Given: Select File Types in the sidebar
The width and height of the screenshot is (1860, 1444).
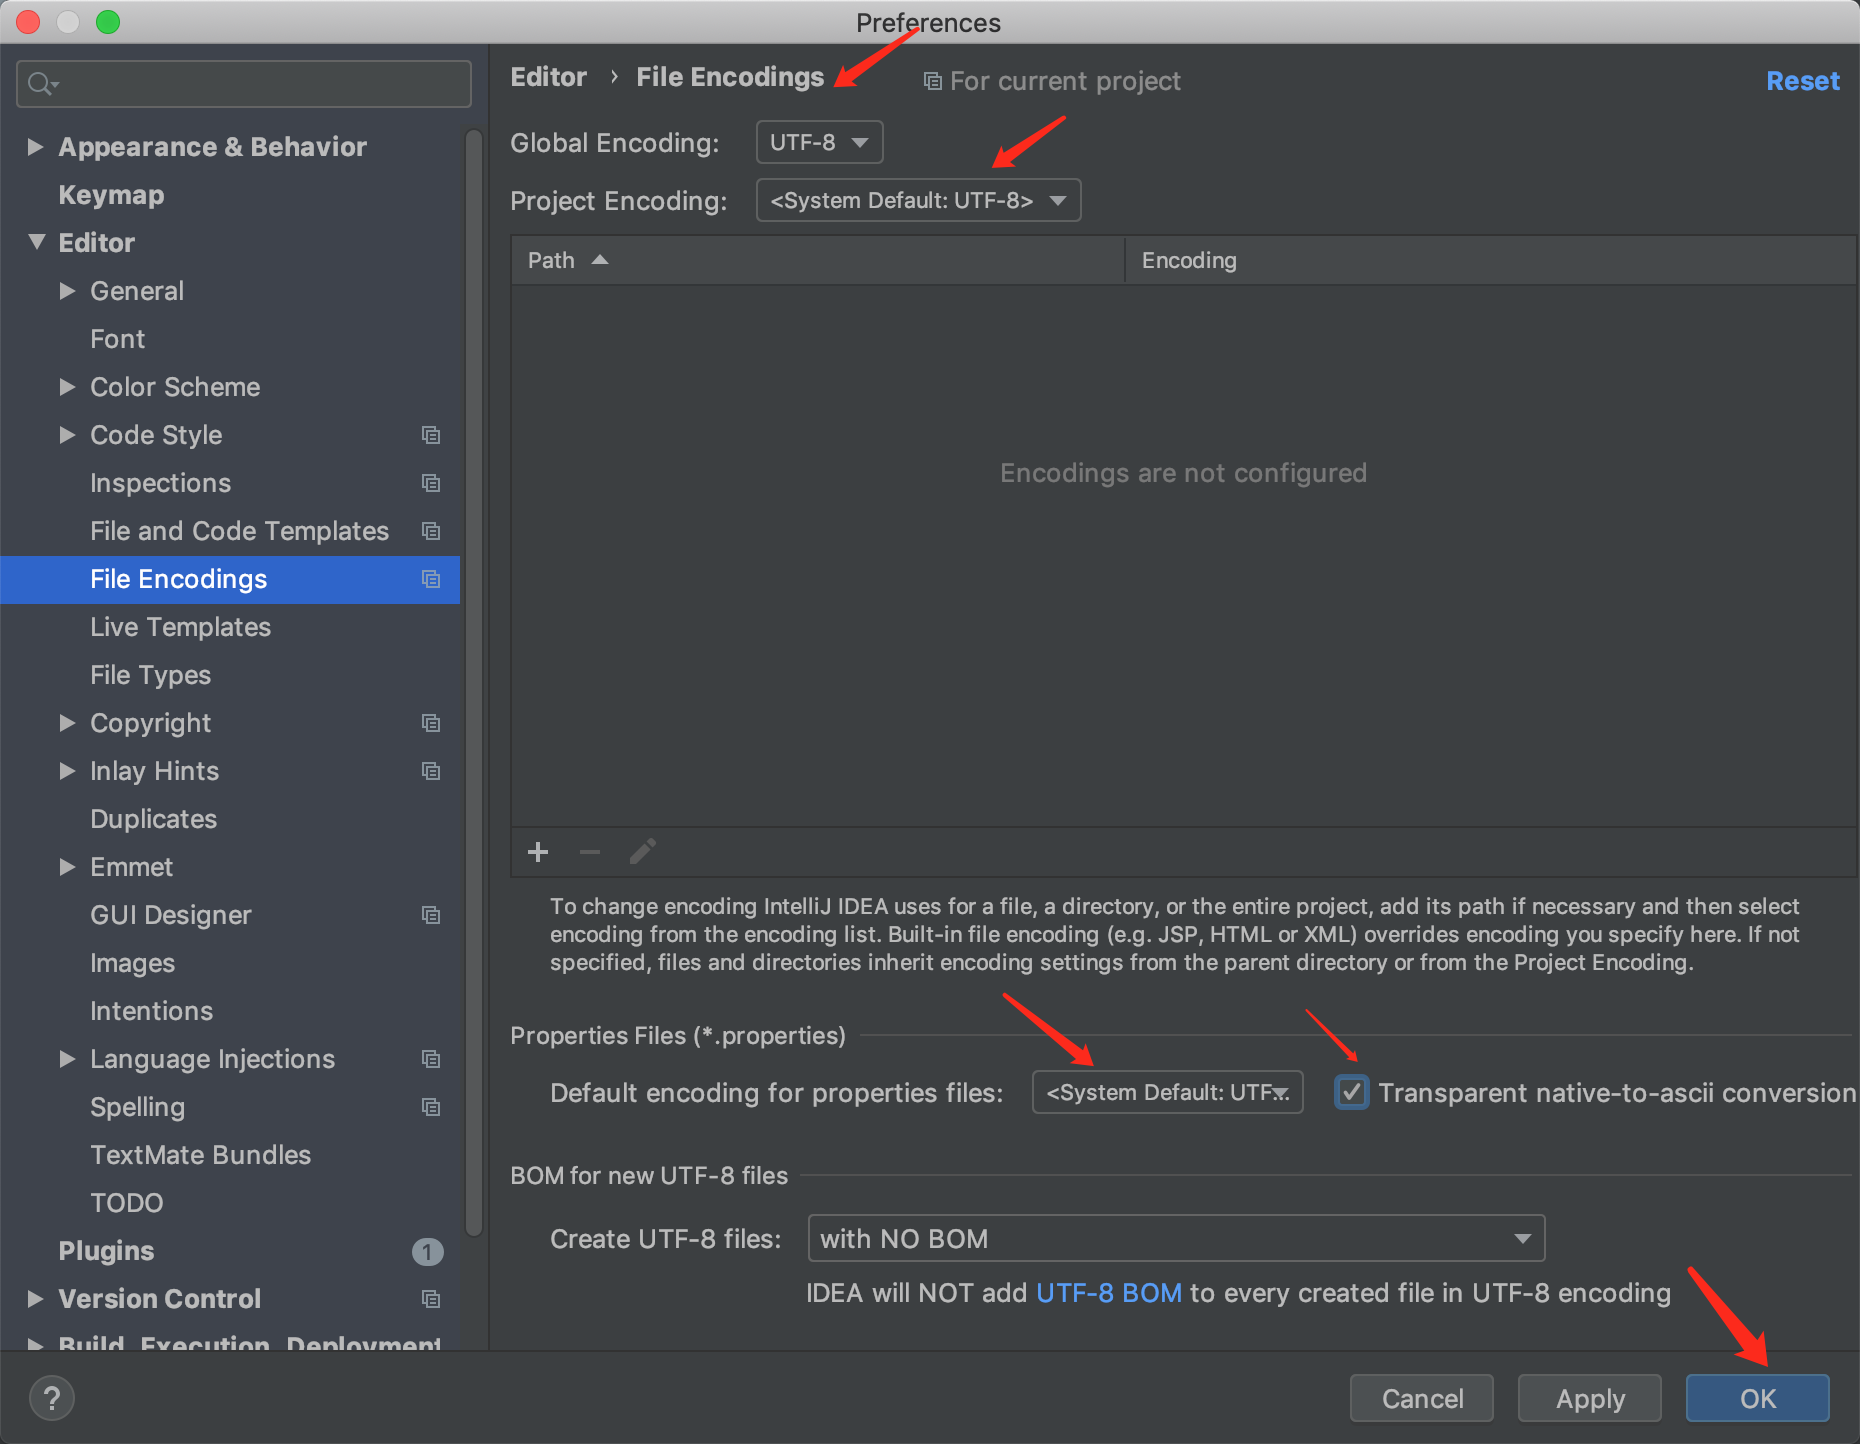Looking at the screenshot, I should (150, 675).
